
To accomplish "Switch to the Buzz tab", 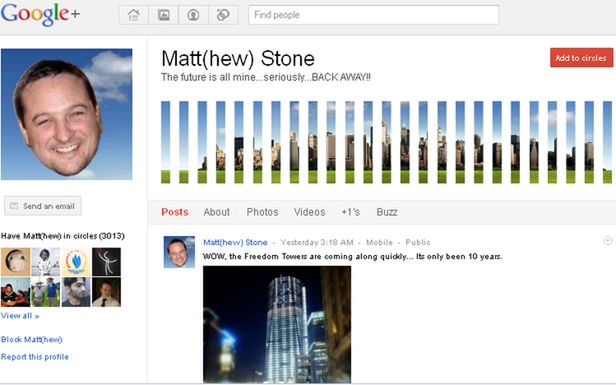I will [387, 212].
